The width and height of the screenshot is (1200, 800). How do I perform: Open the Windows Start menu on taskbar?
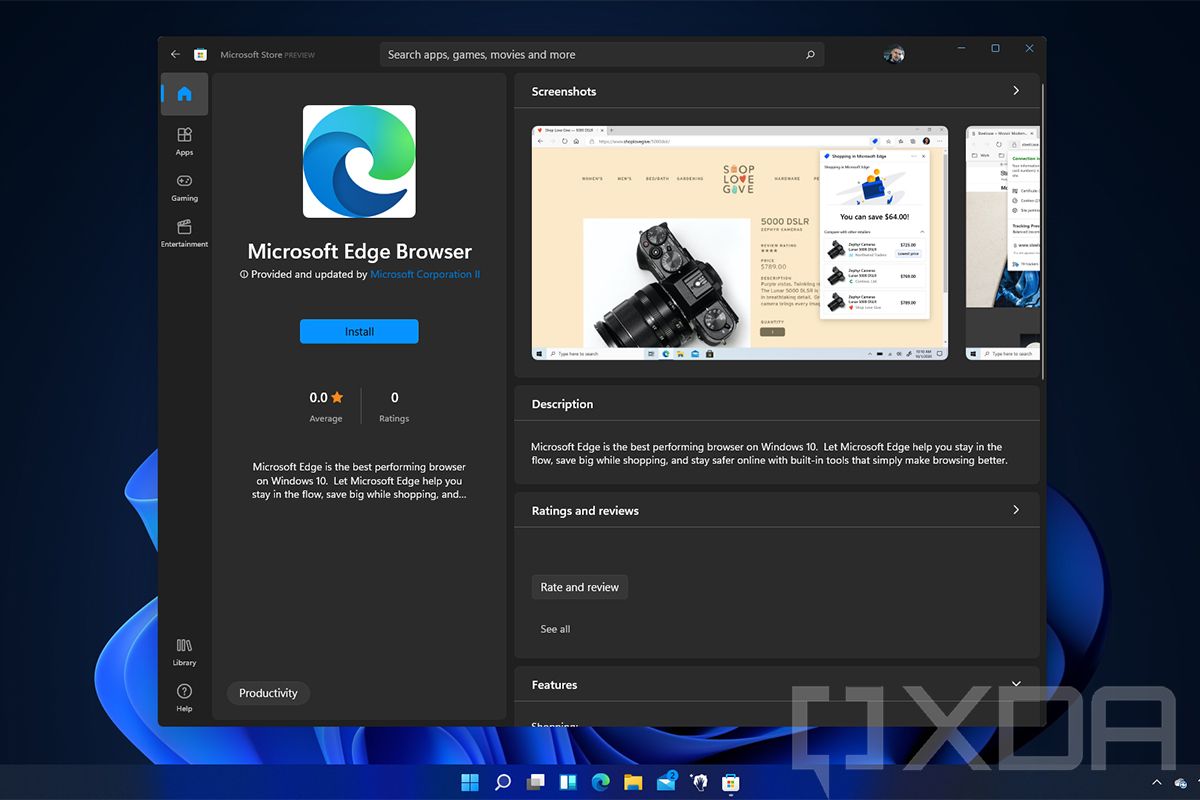pos(469,782)
